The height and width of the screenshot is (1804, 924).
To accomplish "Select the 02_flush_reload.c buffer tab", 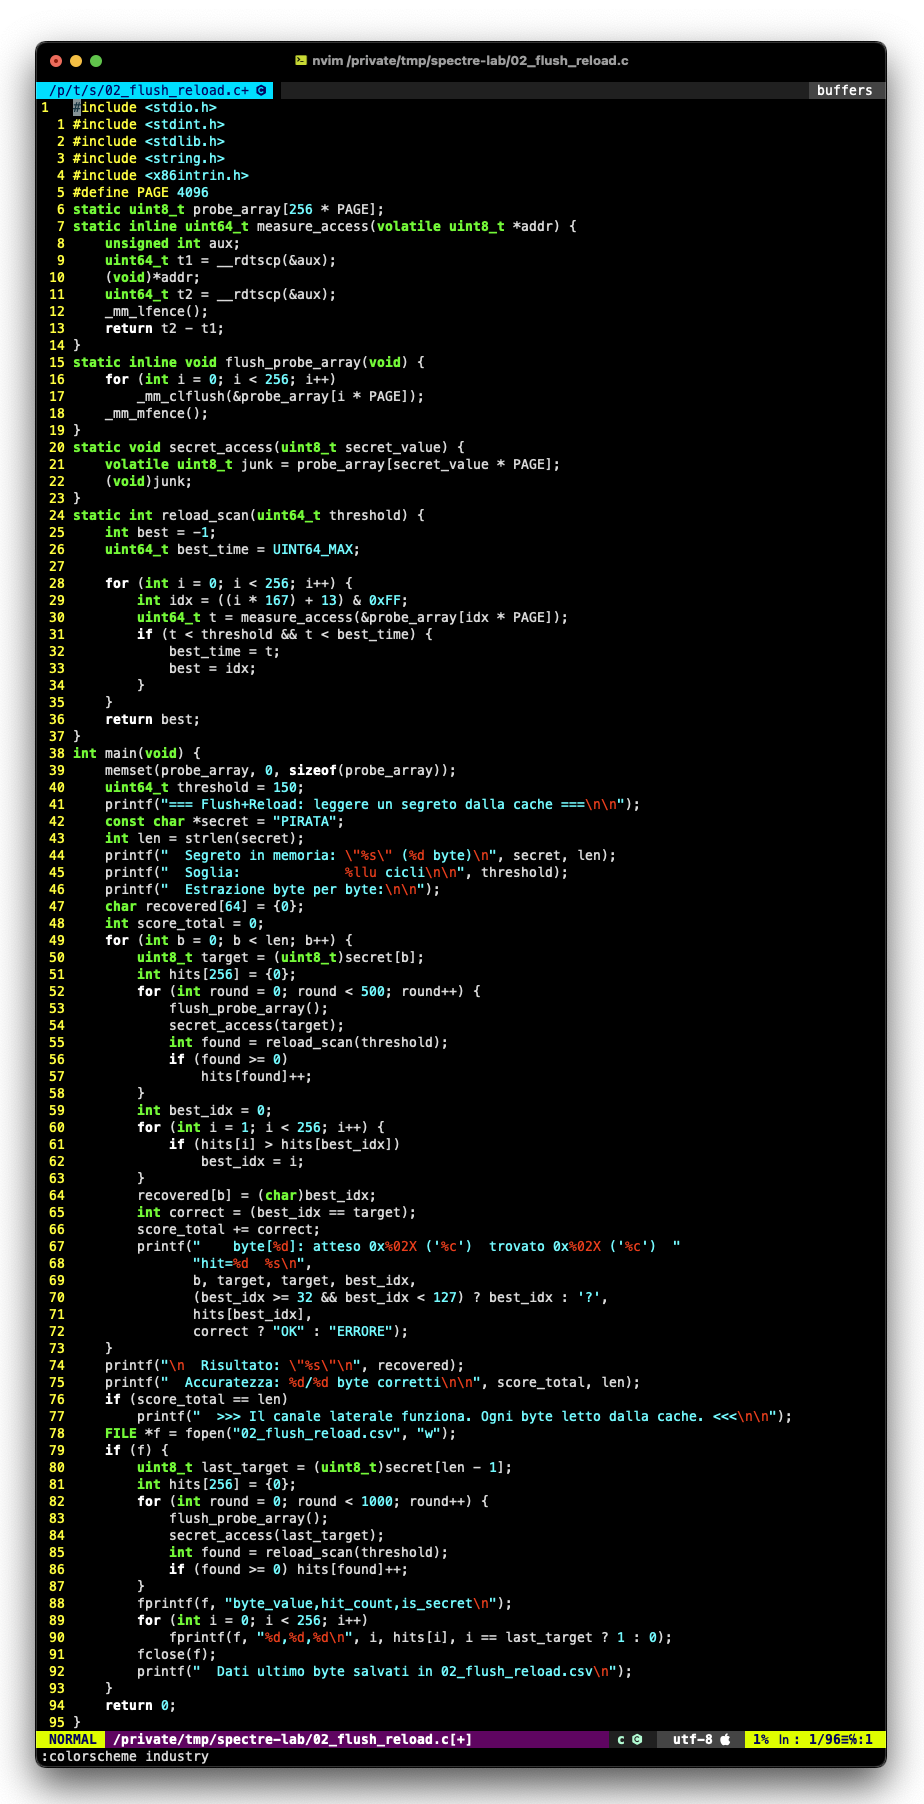I will coord(150,90).
